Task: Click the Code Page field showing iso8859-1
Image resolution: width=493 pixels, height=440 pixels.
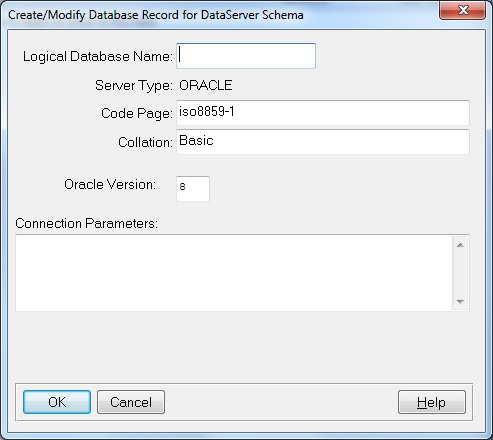Action: click(x=323, y=113)
